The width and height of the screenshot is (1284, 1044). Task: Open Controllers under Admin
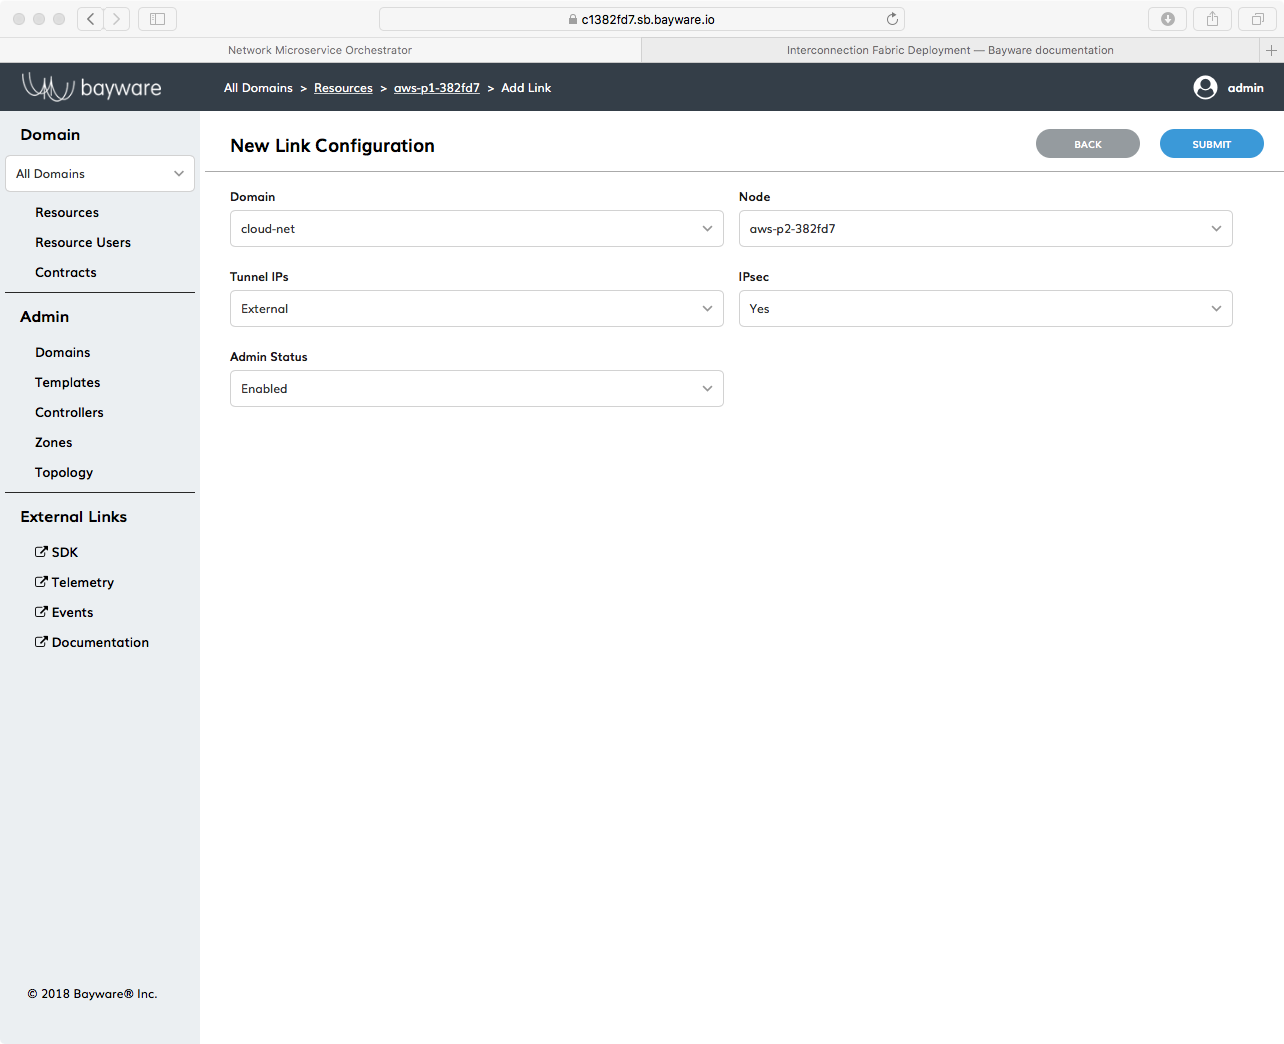[69, 413]
